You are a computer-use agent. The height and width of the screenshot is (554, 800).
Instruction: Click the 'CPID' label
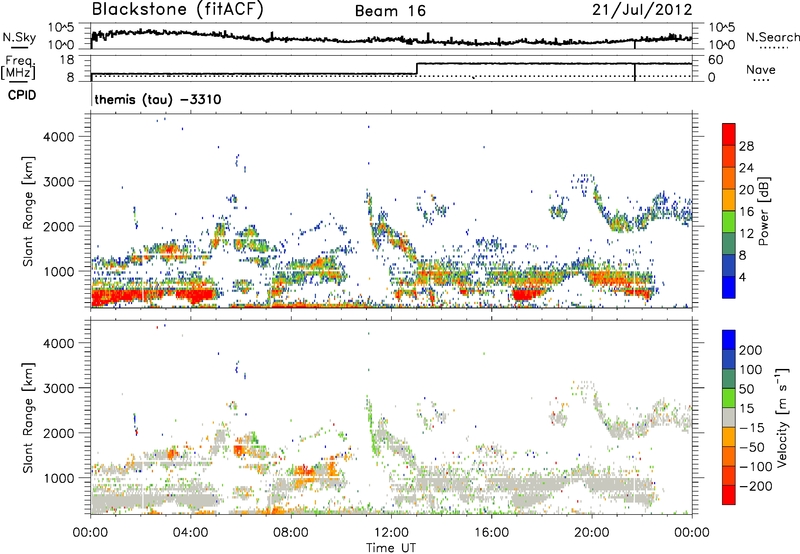pyautogui.click(x=22, y=95)
